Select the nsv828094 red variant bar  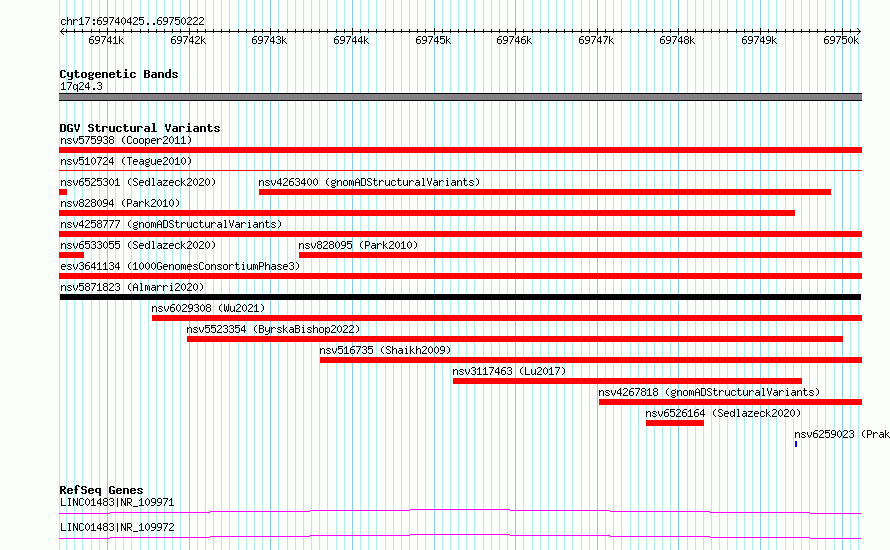click(x=427, y=213)
